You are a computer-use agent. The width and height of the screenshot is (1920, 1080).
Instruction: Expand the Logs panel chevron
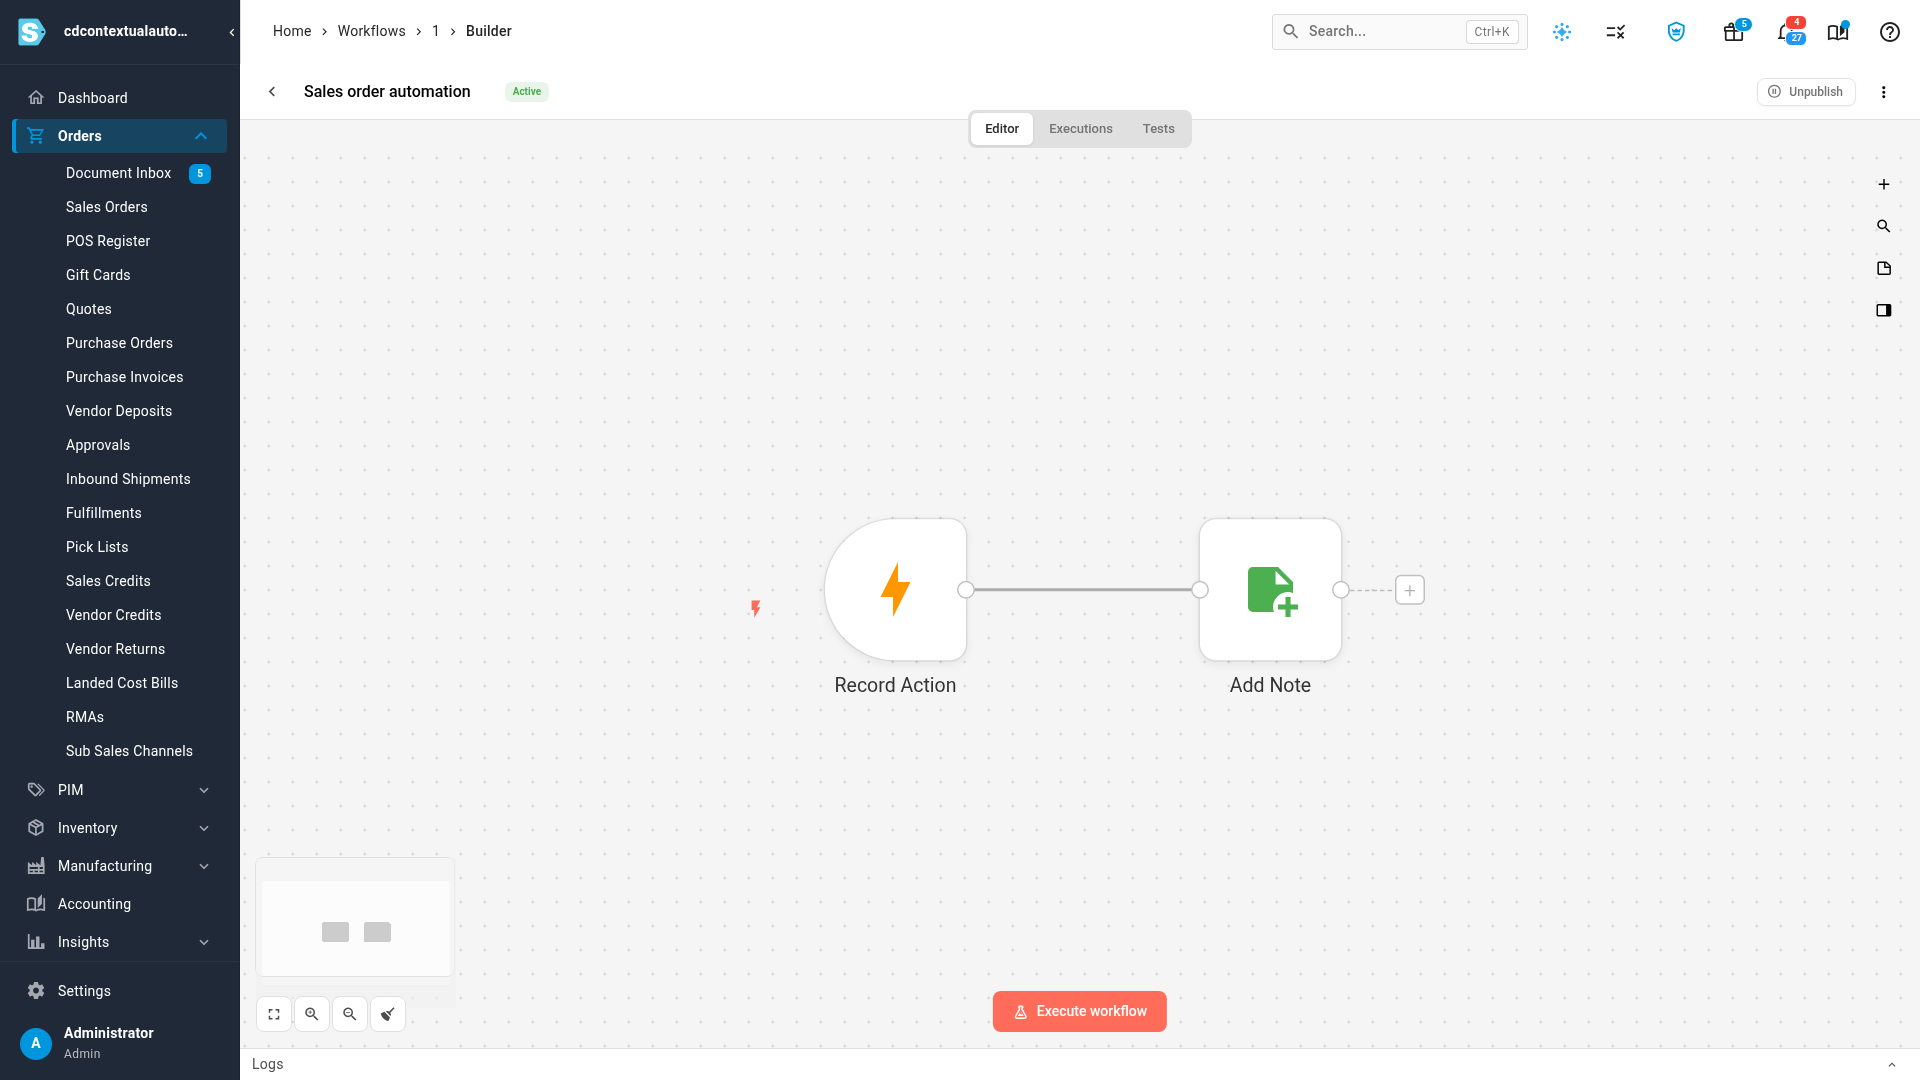click(1892, 1065)
